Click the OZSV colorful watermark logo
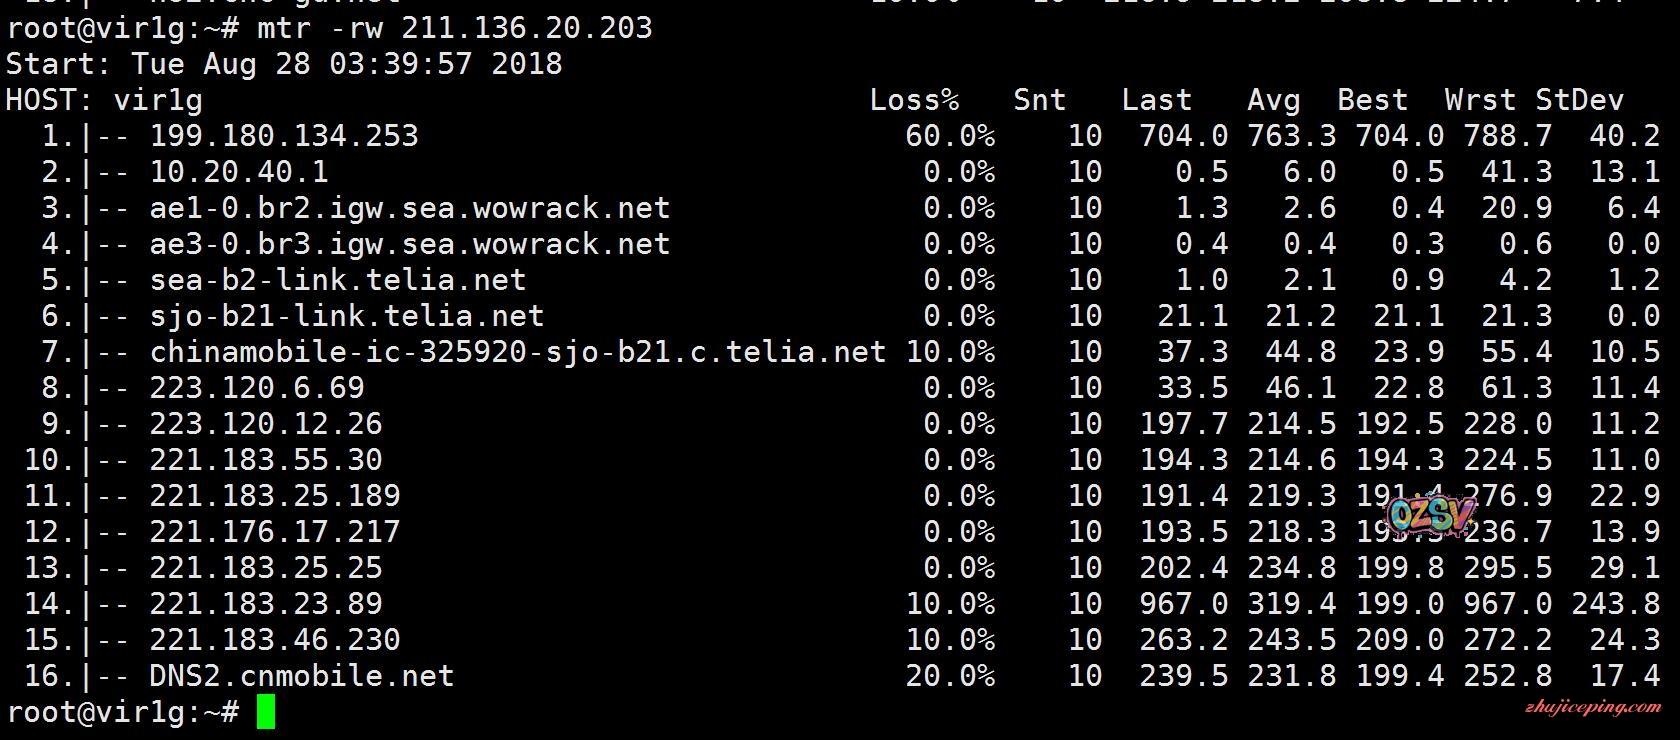The image size is (1680, 740). 1432,515
